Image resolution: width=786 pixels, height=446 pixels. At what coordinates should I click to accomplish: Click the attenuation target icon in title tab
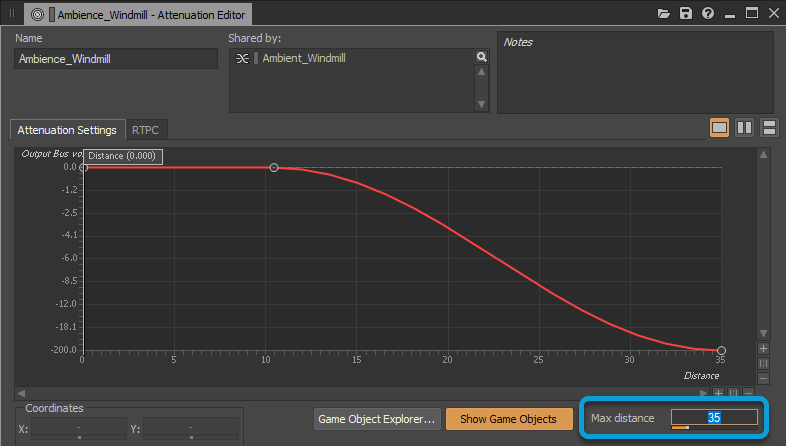[x=38, y=15]
